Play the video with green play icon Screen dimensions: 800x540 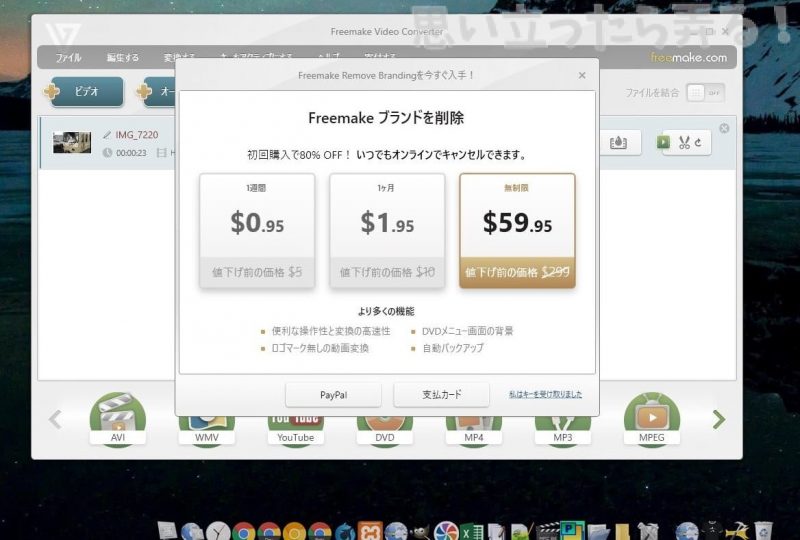663,142
